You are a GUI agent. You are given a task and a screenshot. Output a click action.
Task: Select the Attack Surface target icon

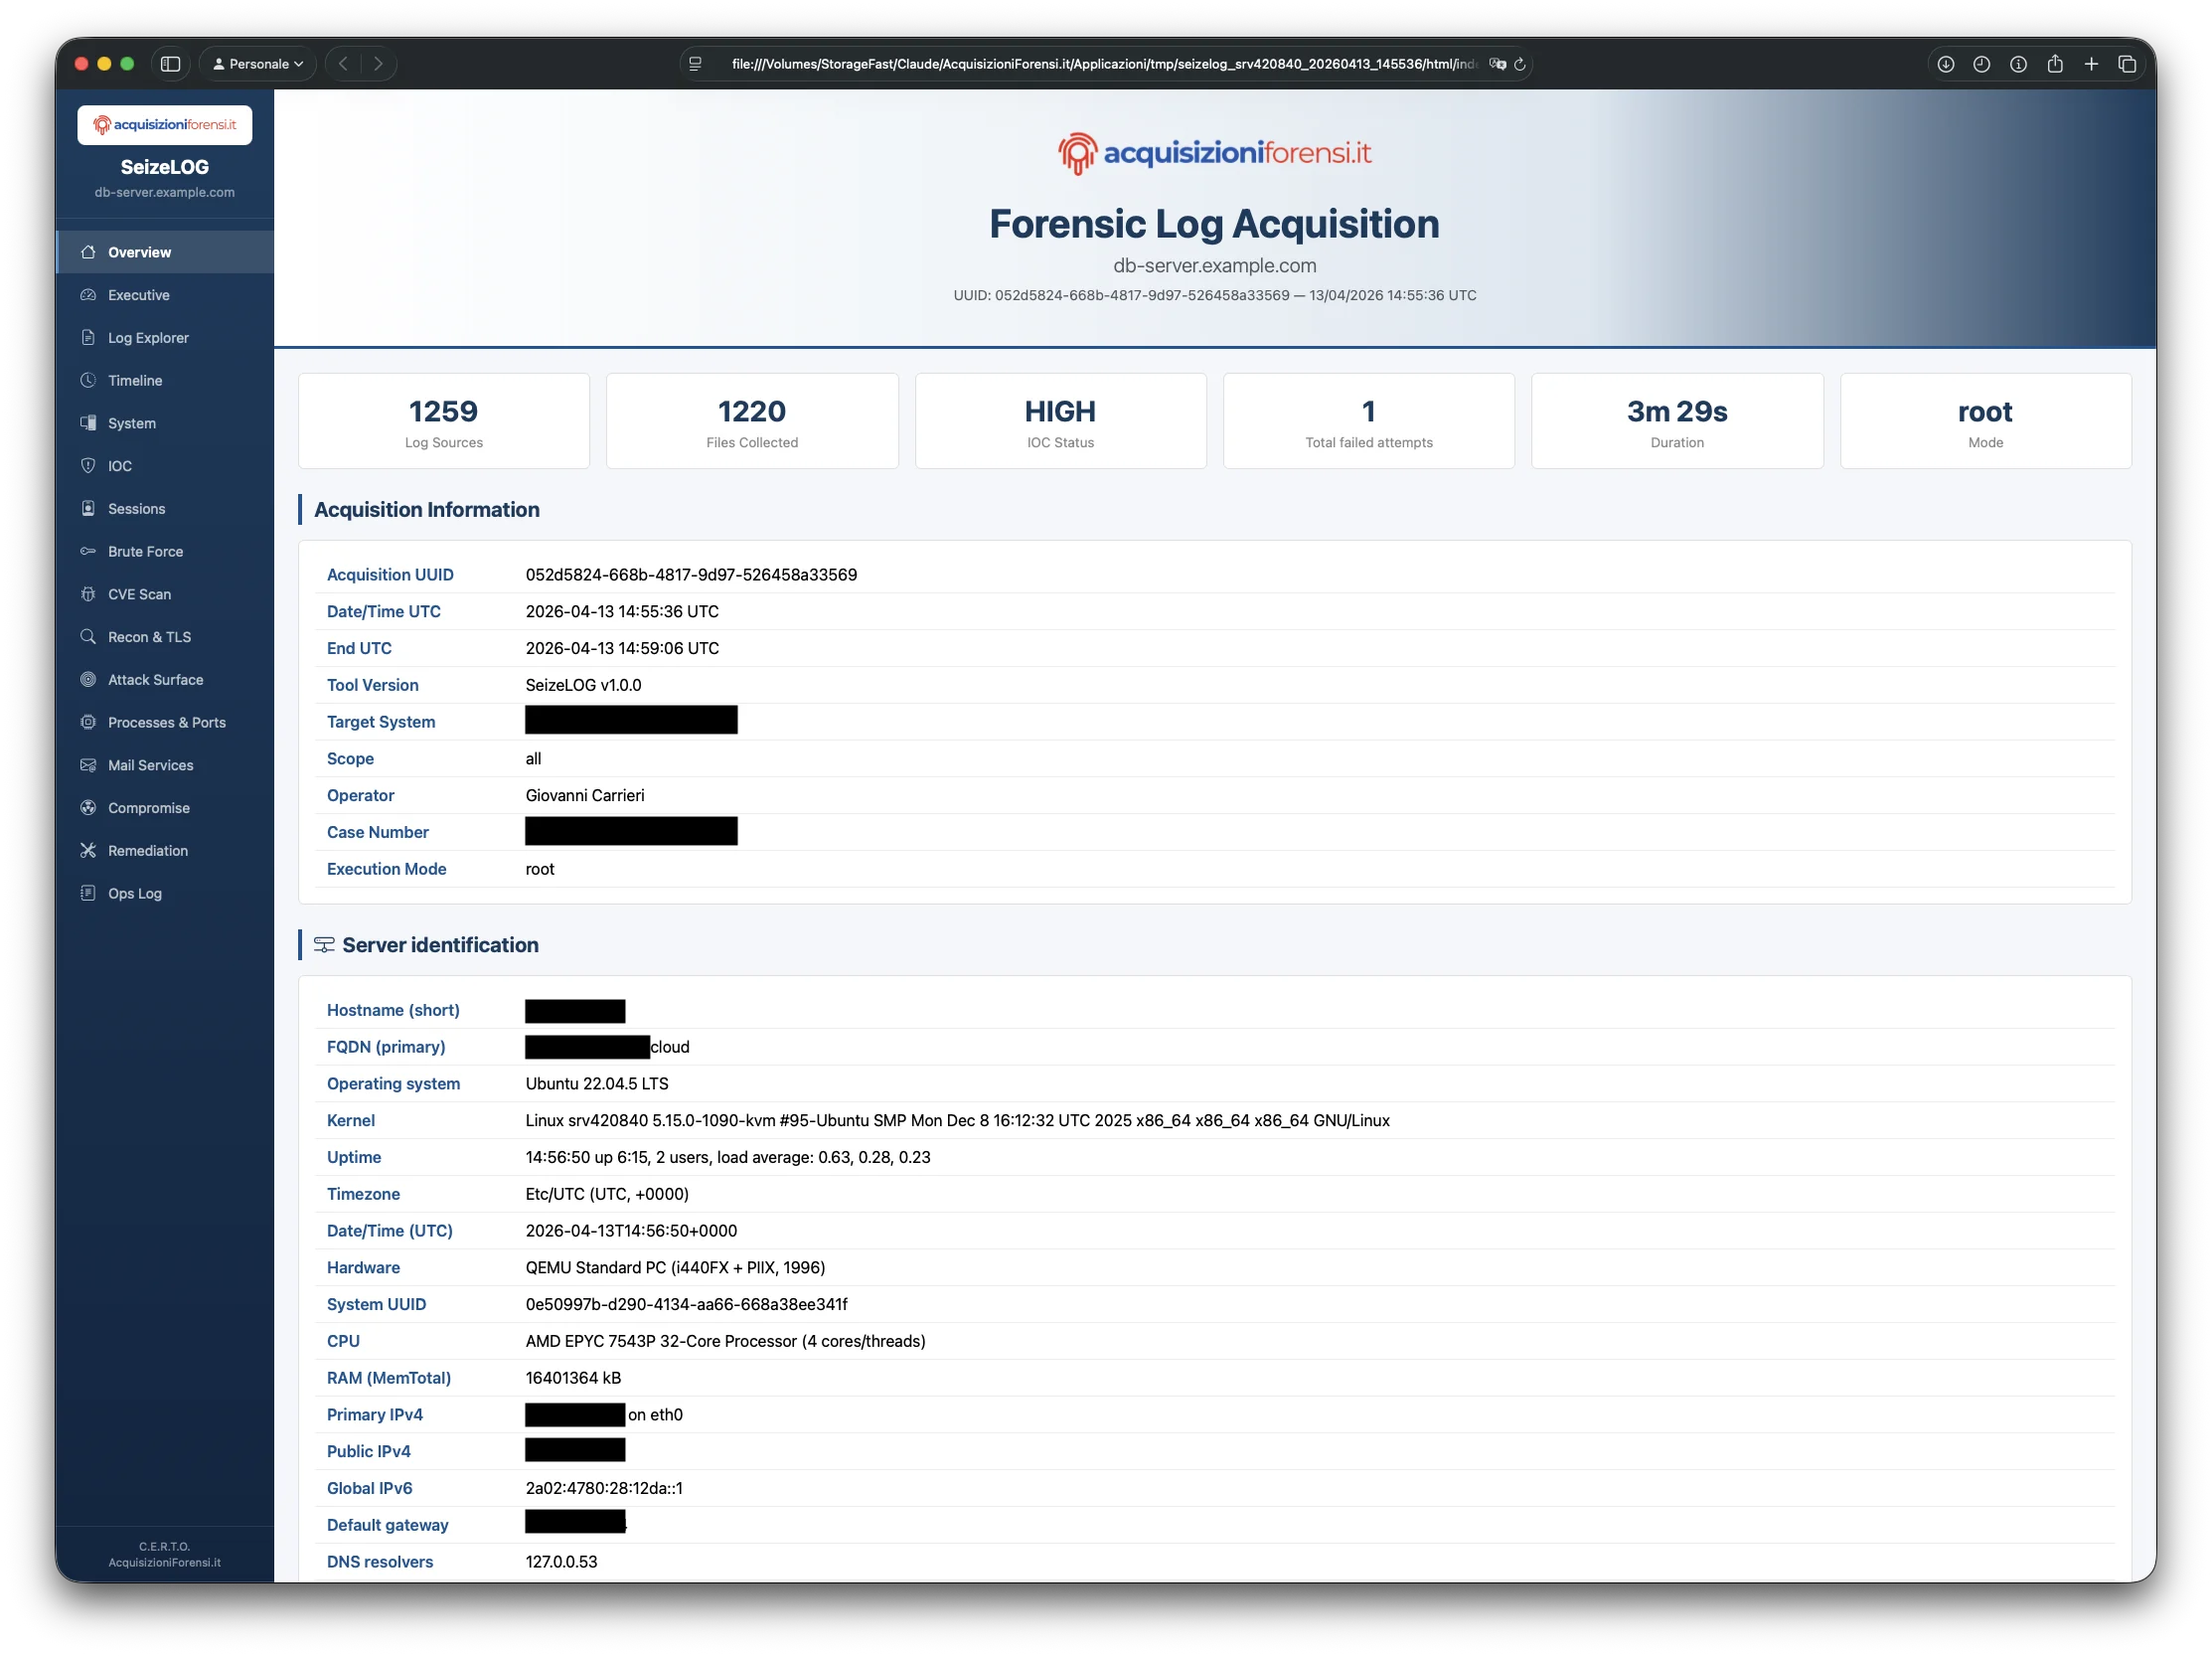(90, 679)
